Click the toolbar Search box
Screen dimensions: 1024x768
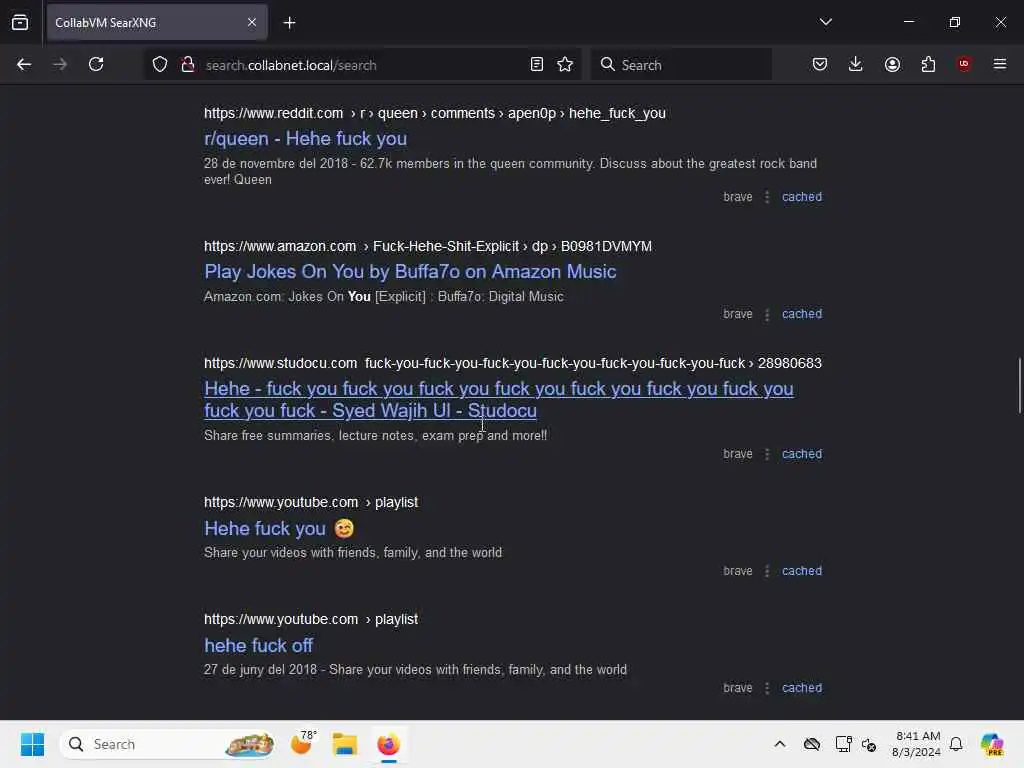tap(680, 65)
